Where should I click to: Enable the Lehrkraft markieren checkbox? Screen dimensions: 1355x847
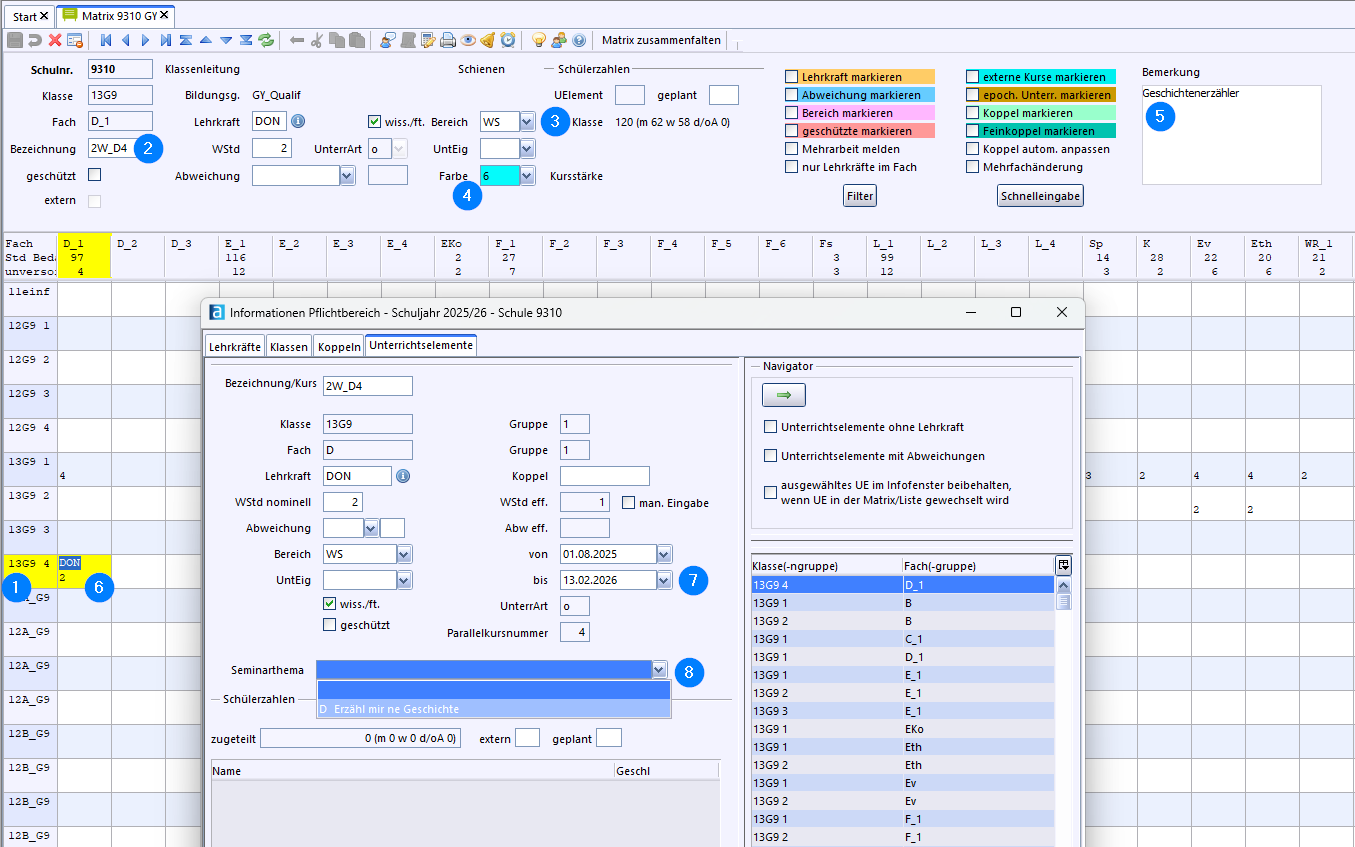click(x=791, y=77)
